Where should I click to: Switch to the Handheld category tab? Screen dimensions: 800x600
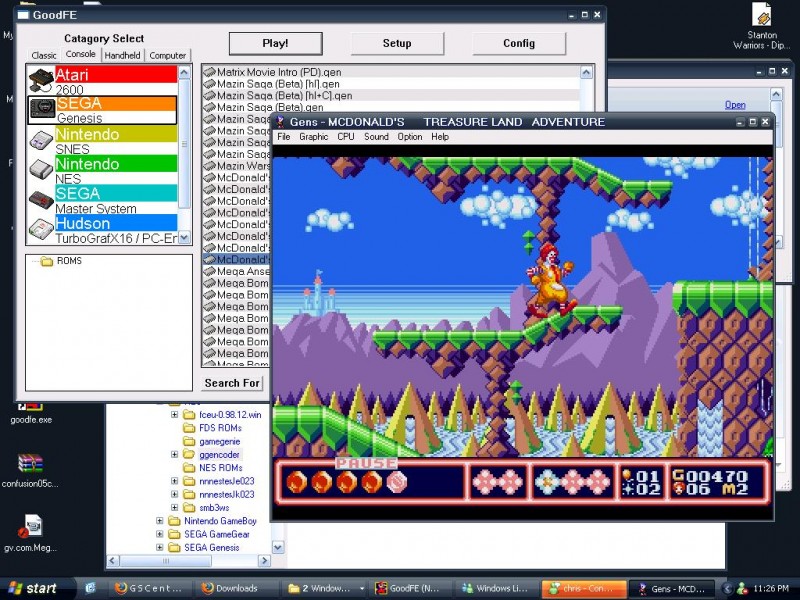tap(122, 56)
